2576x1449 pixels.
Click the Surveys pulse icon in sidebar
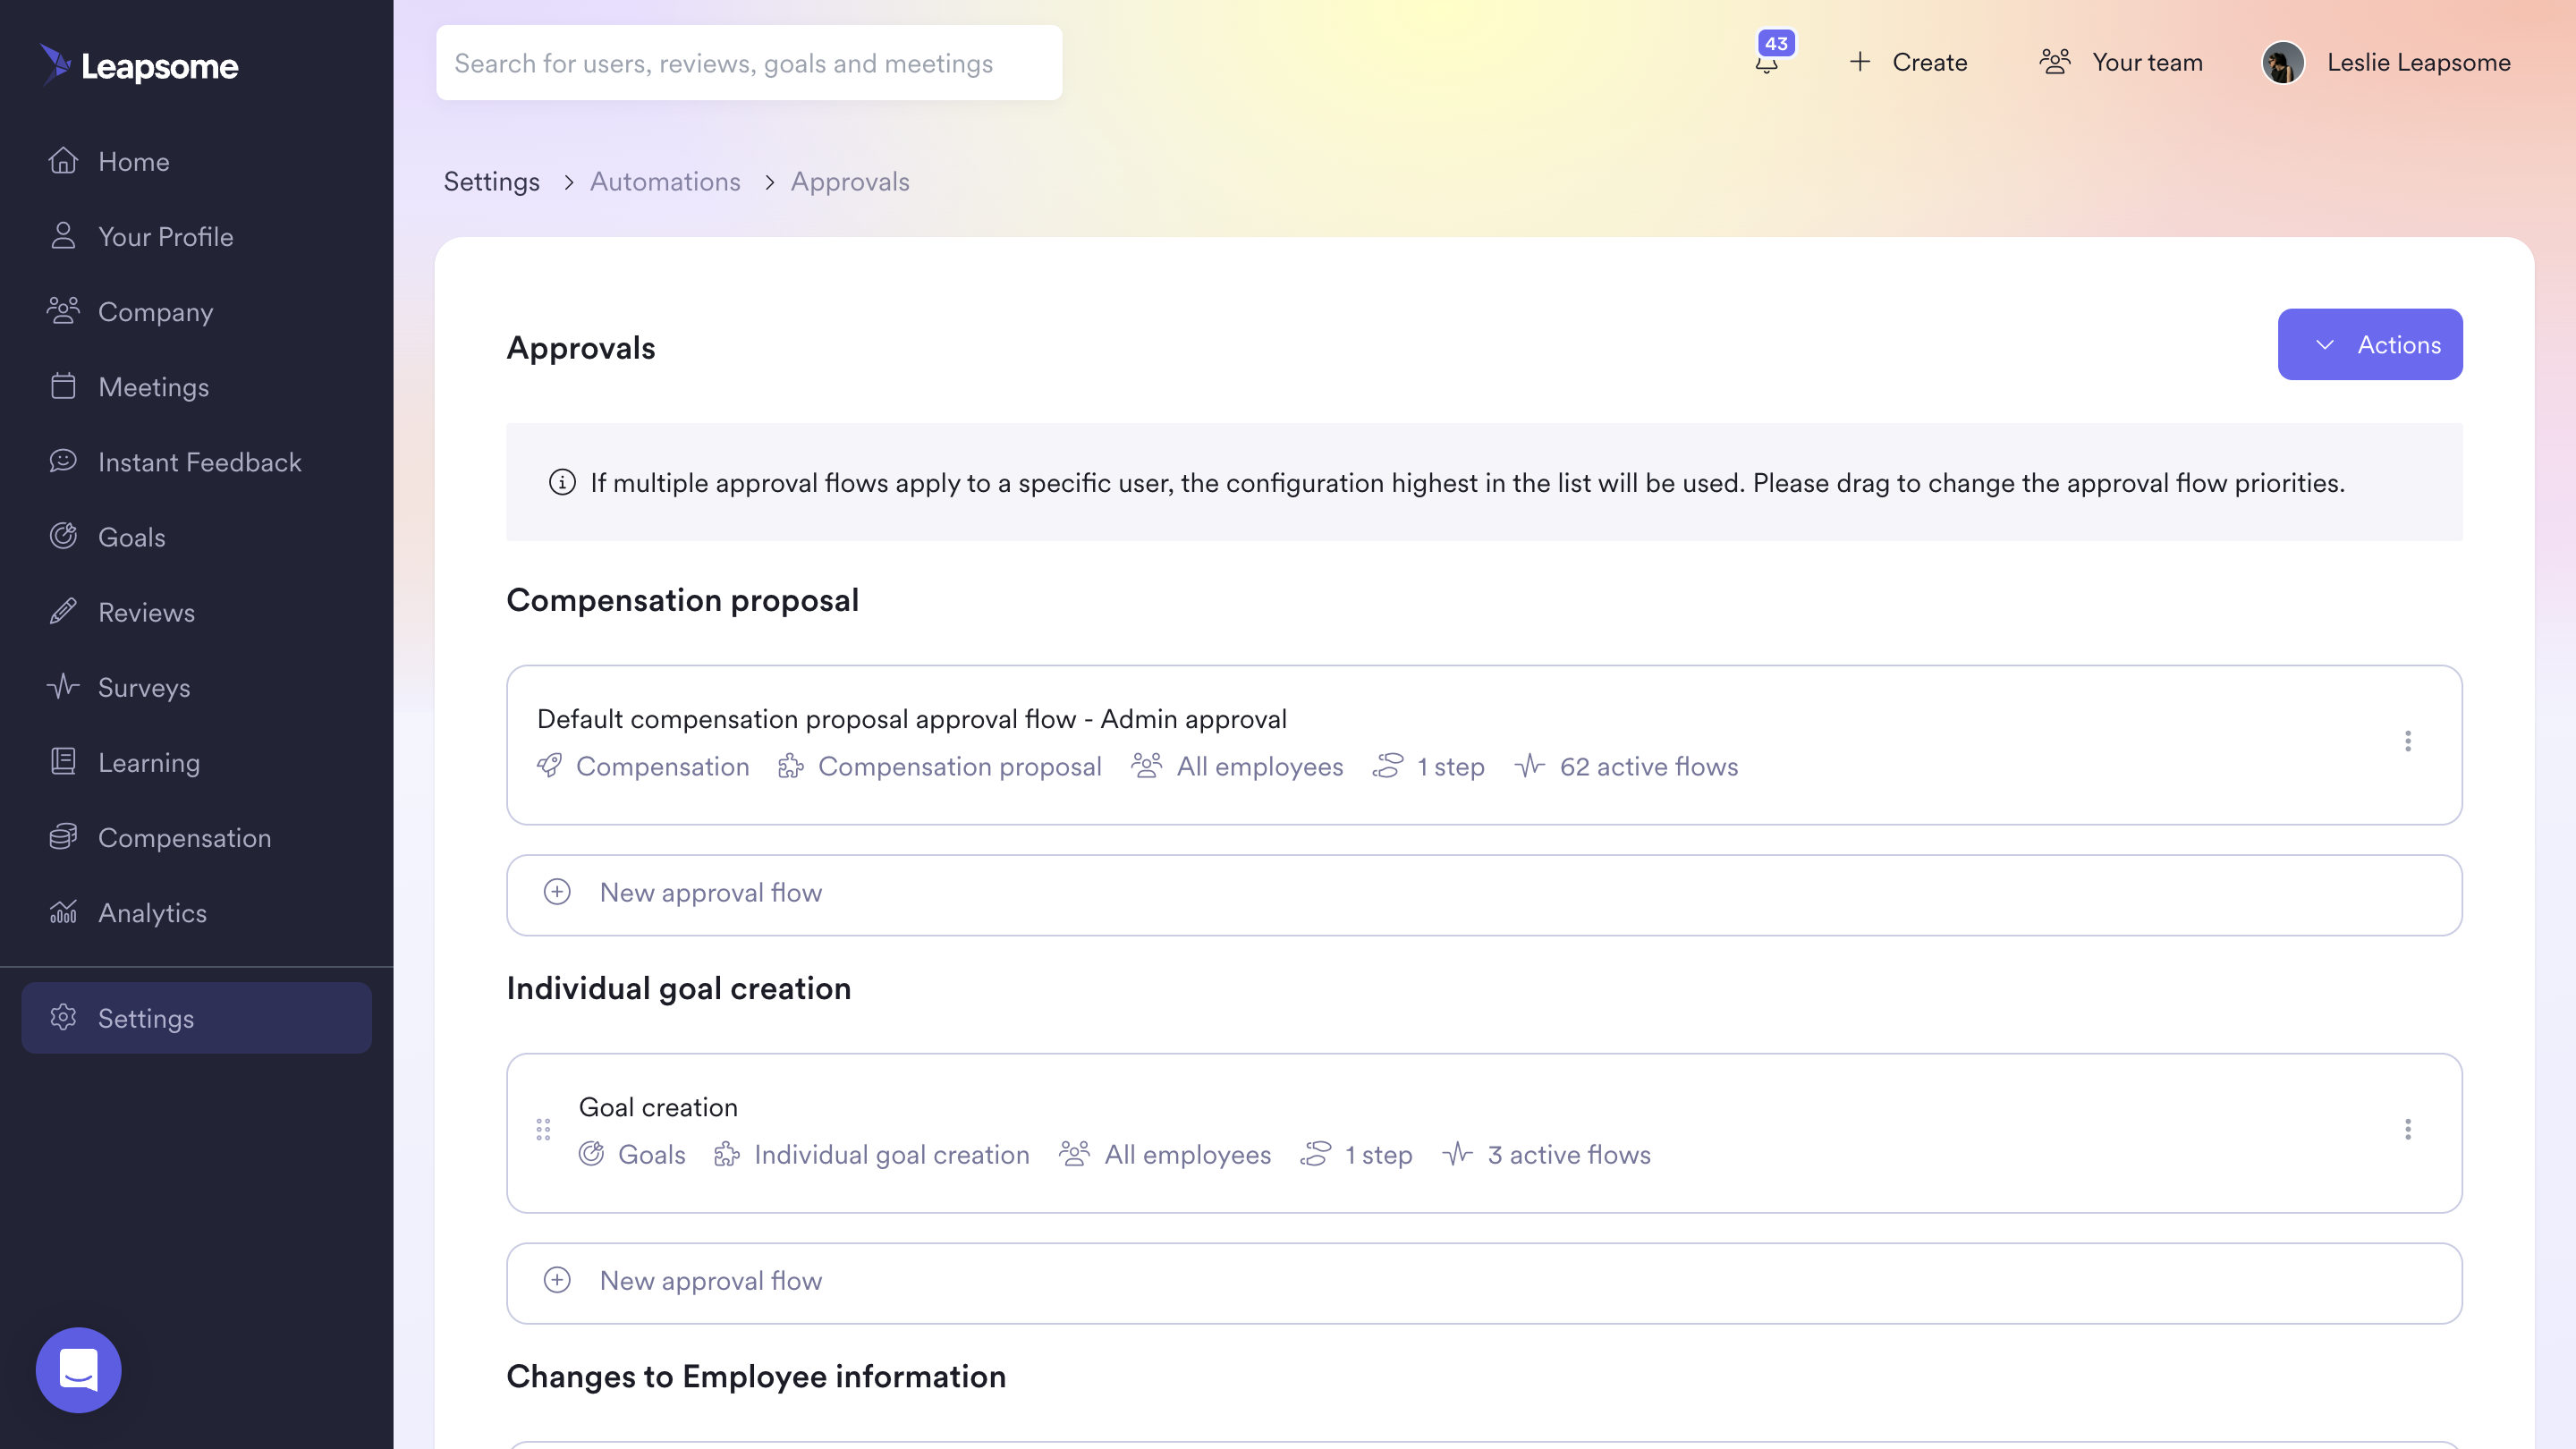63,686
